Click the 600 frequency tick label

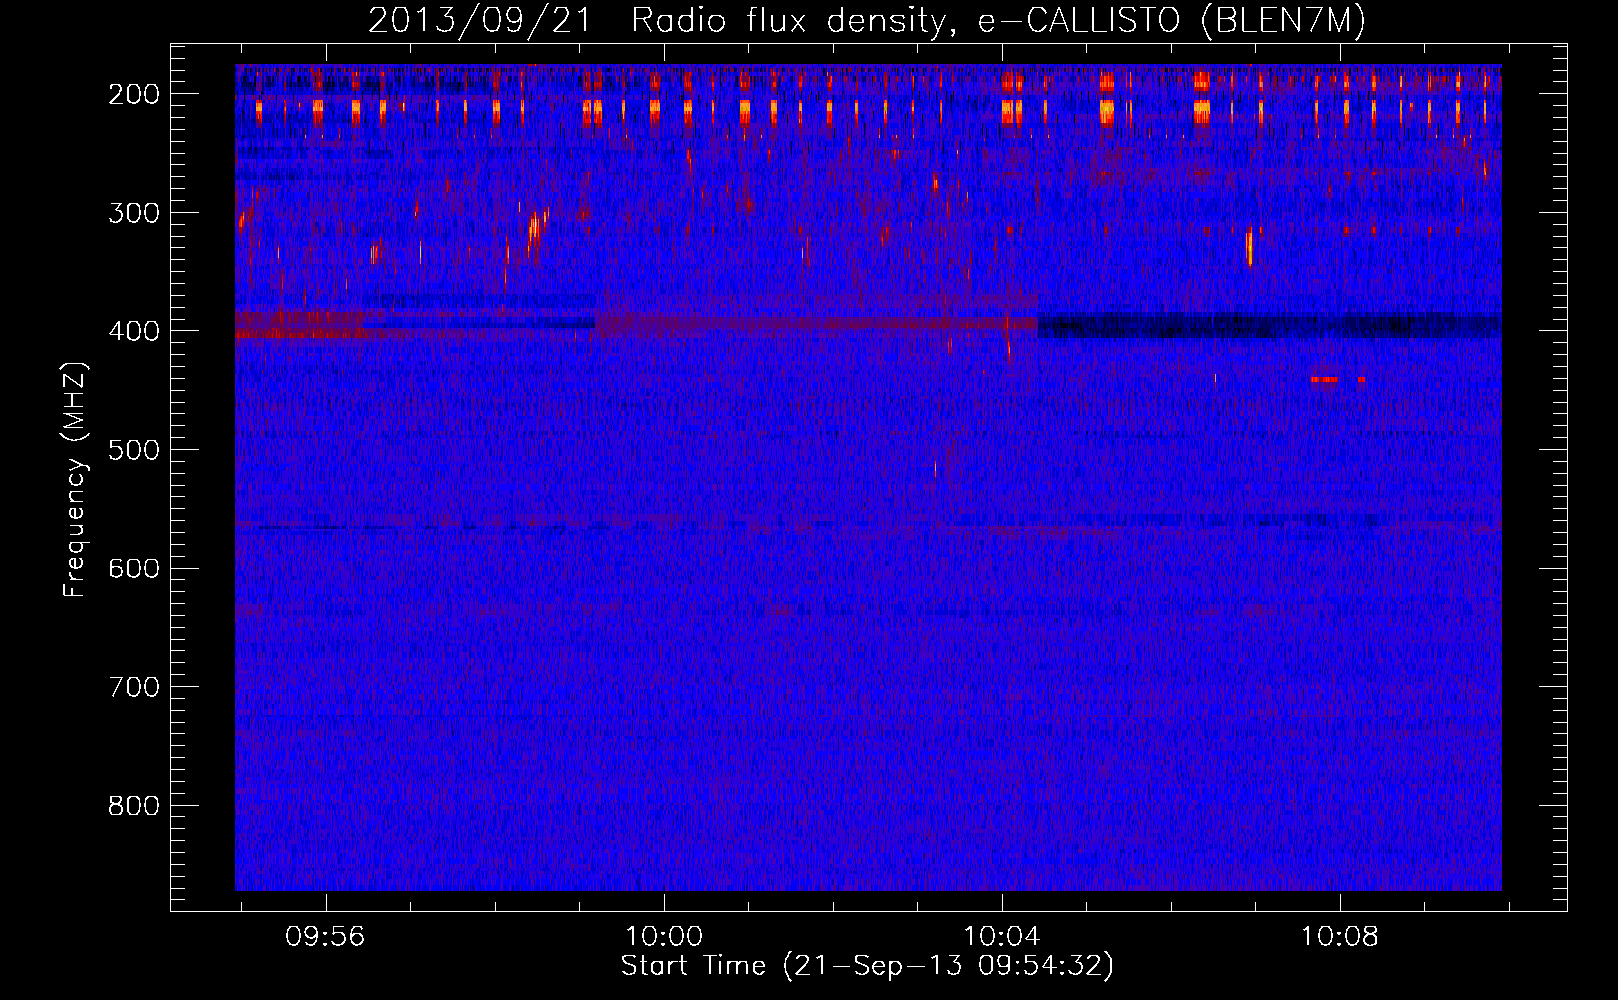(134, 568)
